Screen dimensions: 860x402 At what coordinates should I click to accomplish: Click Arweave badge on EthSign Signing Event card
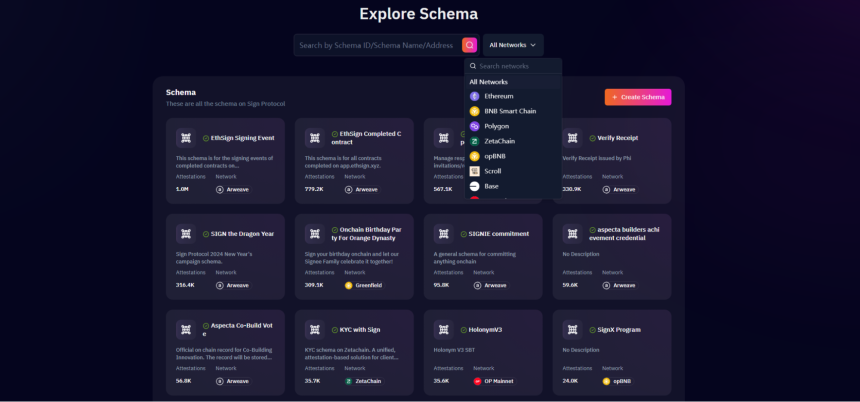click(x=233, y=190)
